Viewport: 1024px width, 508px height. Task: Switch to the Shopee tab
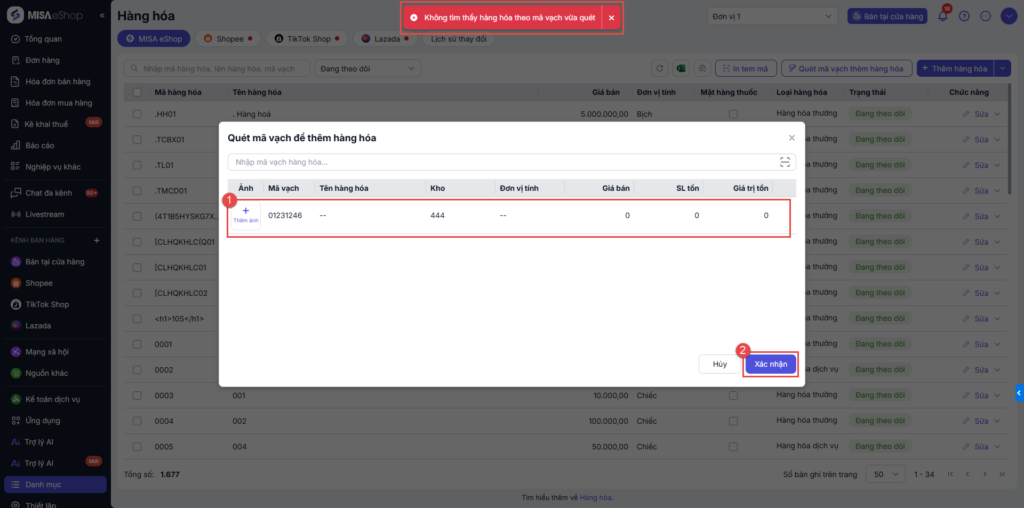point(228,39)
